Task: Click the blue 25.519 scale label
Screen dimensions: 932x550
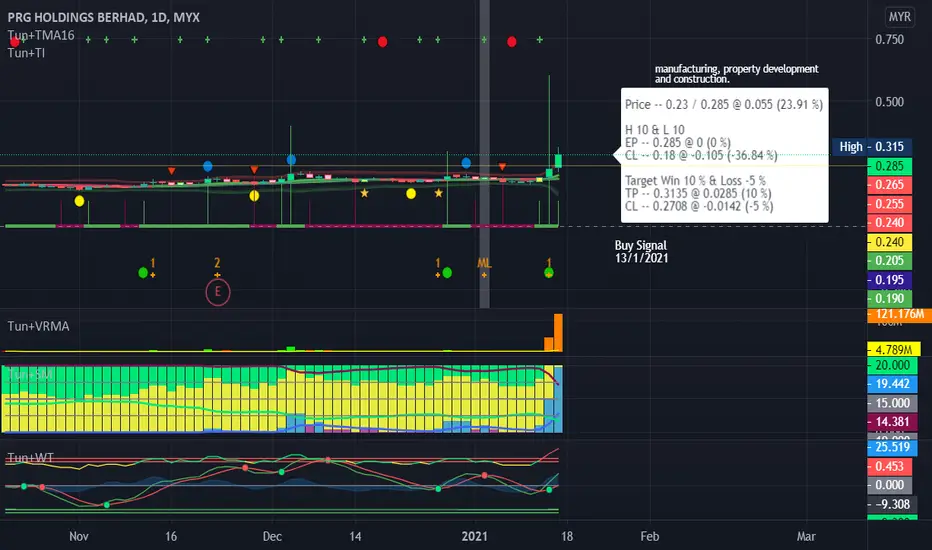Action: [x=892, y=447]
